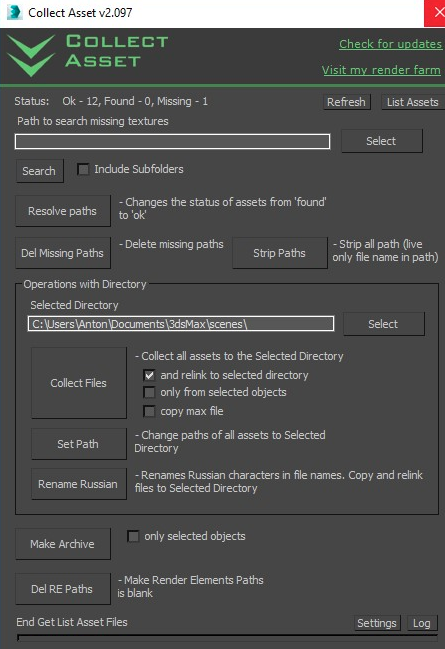Click the Collect Asset green chevron logo

[x=31, y=55]
